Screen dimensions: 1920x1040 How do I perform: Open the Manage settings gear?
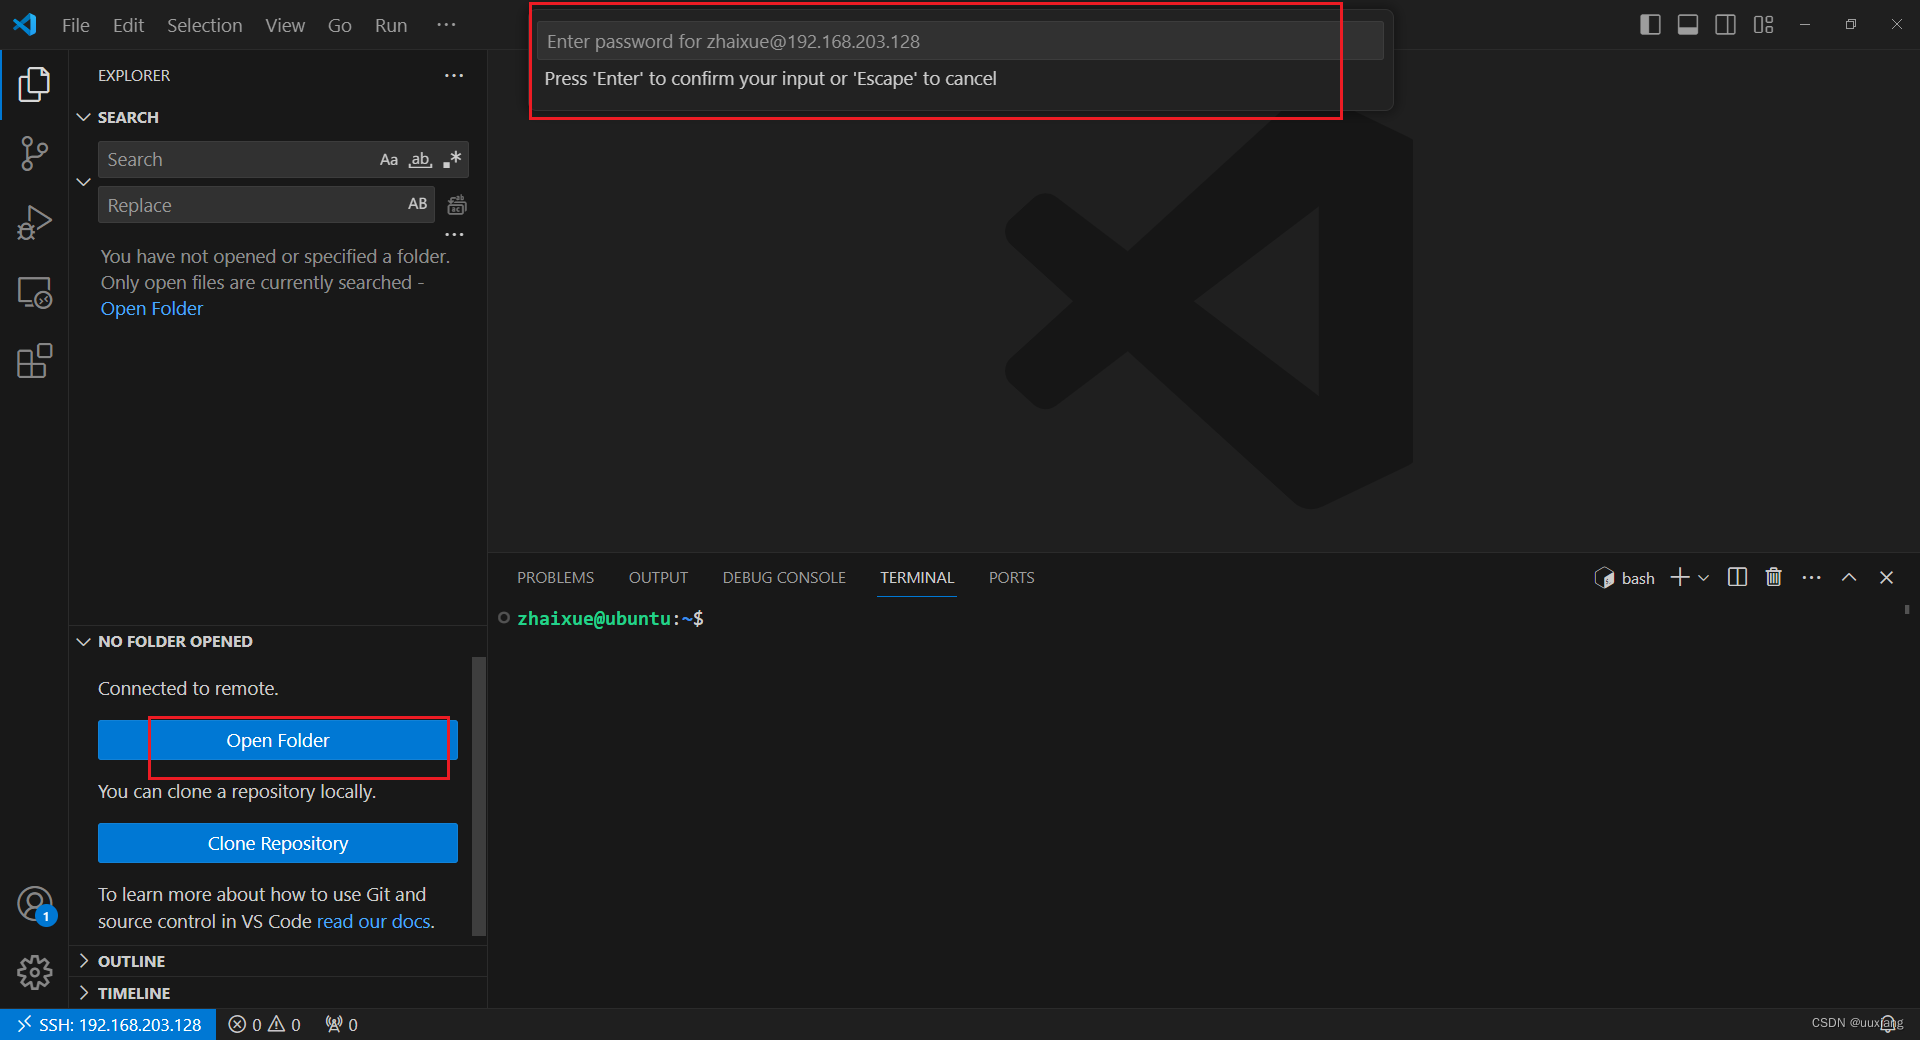[34, 972]
